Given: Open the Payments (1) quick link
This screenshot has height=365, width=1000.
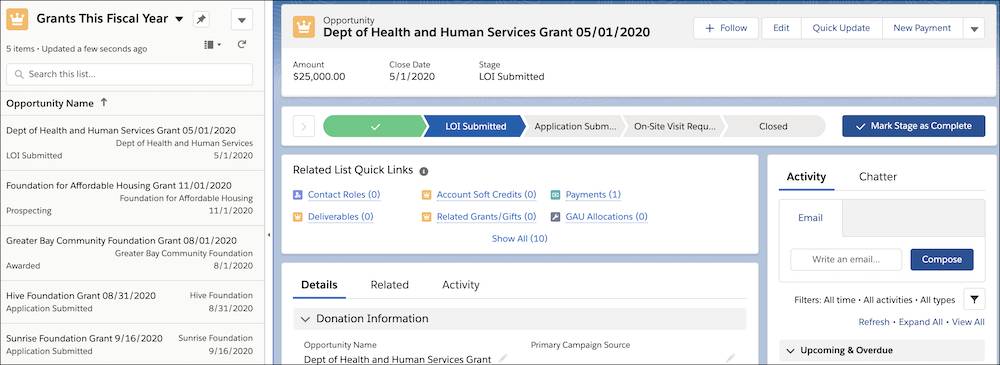Looking at the screenshot, I should [593, 195].
